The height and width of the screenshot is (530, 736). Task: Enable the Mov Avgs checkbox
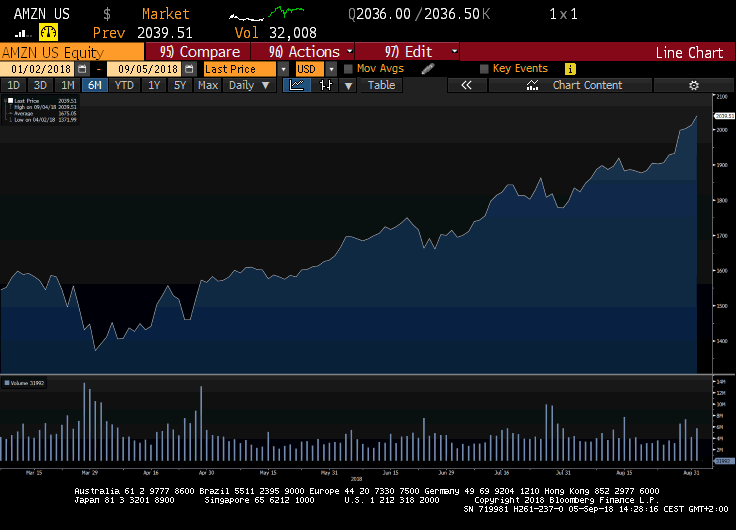348,69
